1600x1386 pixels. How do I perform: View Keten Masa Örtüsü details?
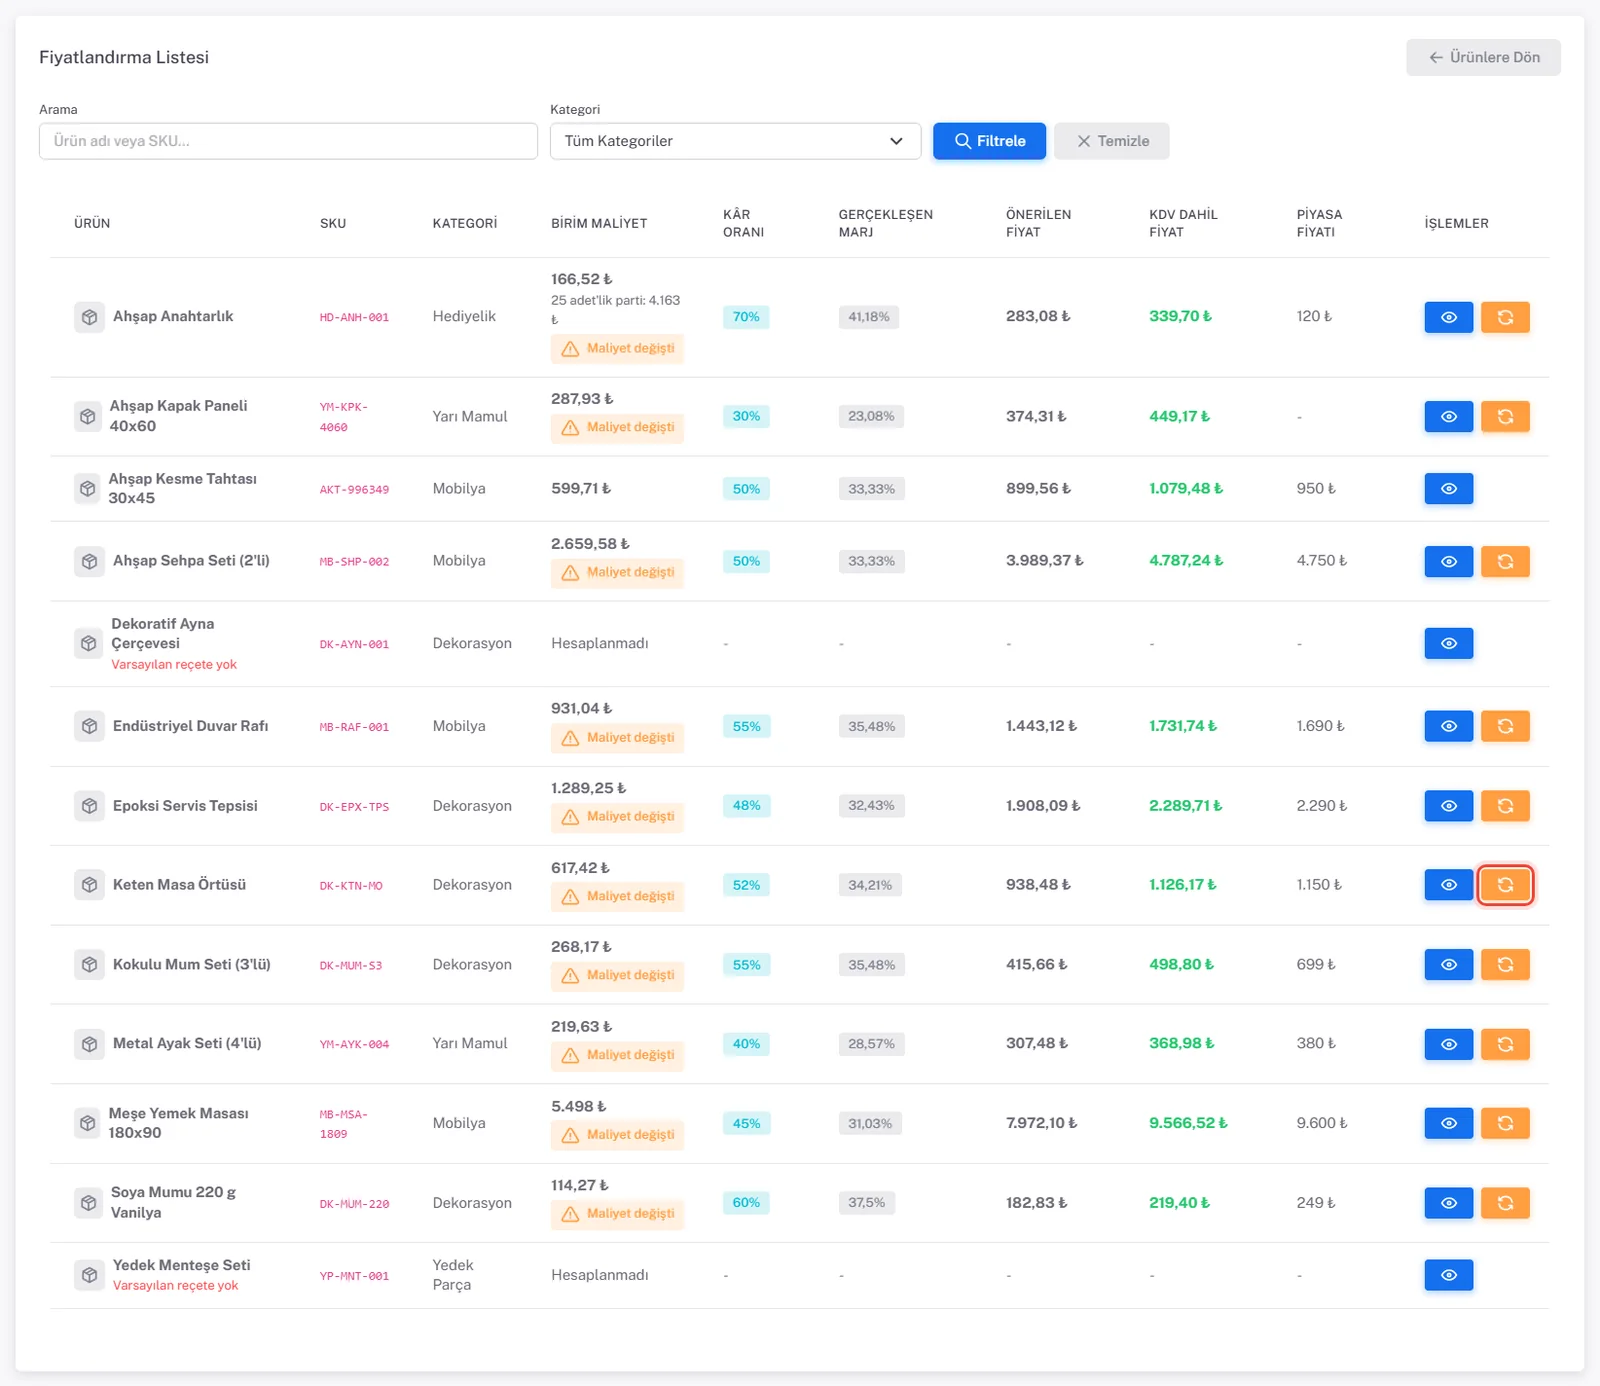(1448, 885)
